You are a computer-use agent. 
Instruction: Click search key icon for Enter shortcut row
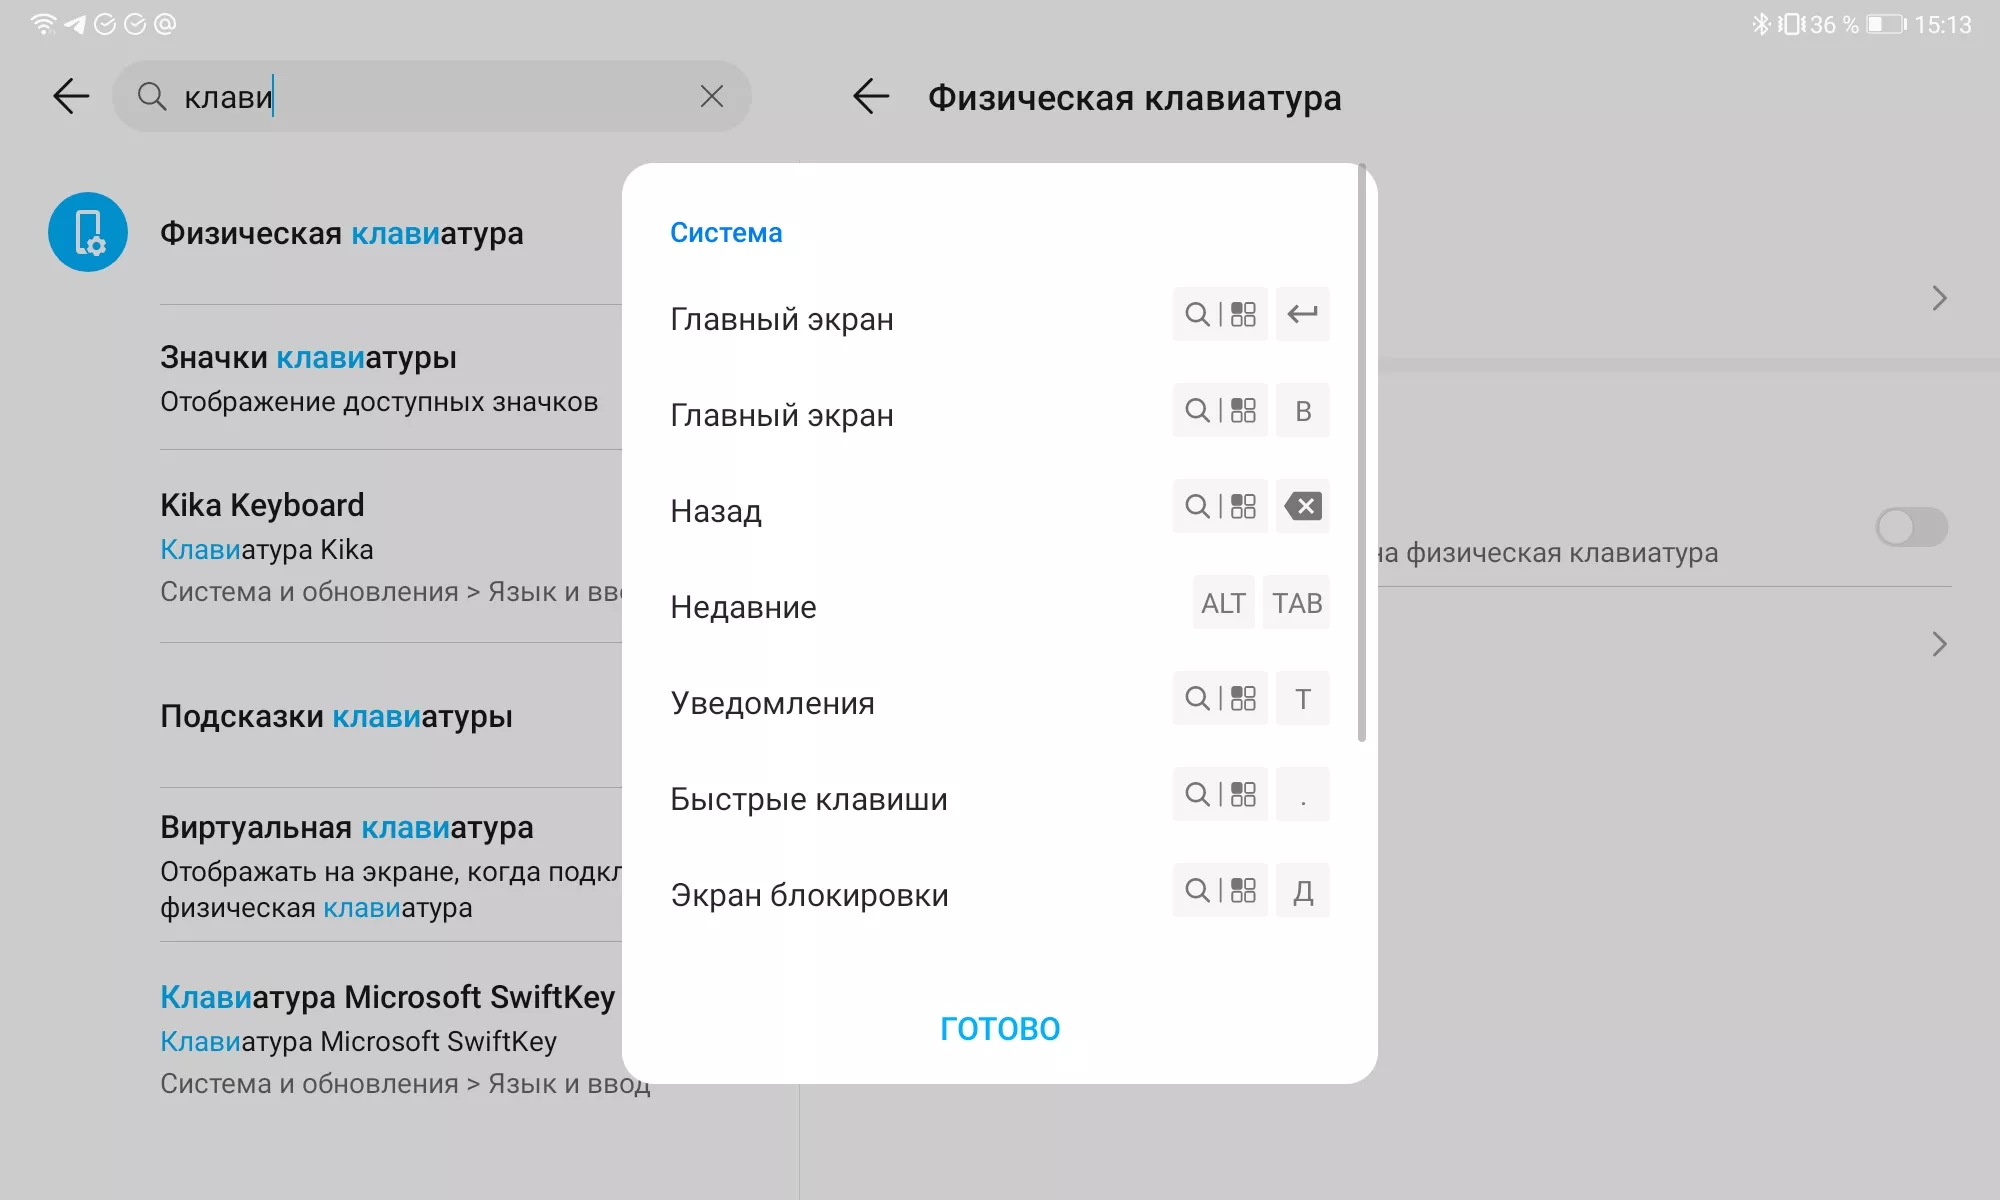click(x=1220, y=315)
